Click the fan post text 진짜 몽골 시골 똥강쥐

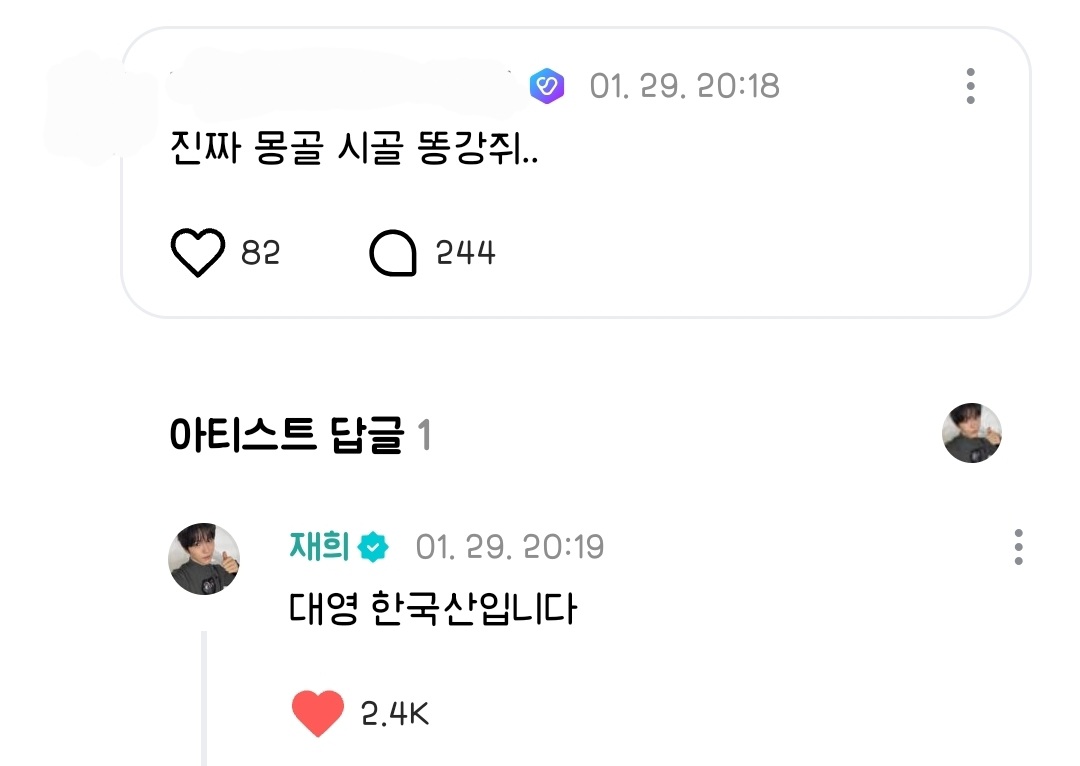coord(354,147)
